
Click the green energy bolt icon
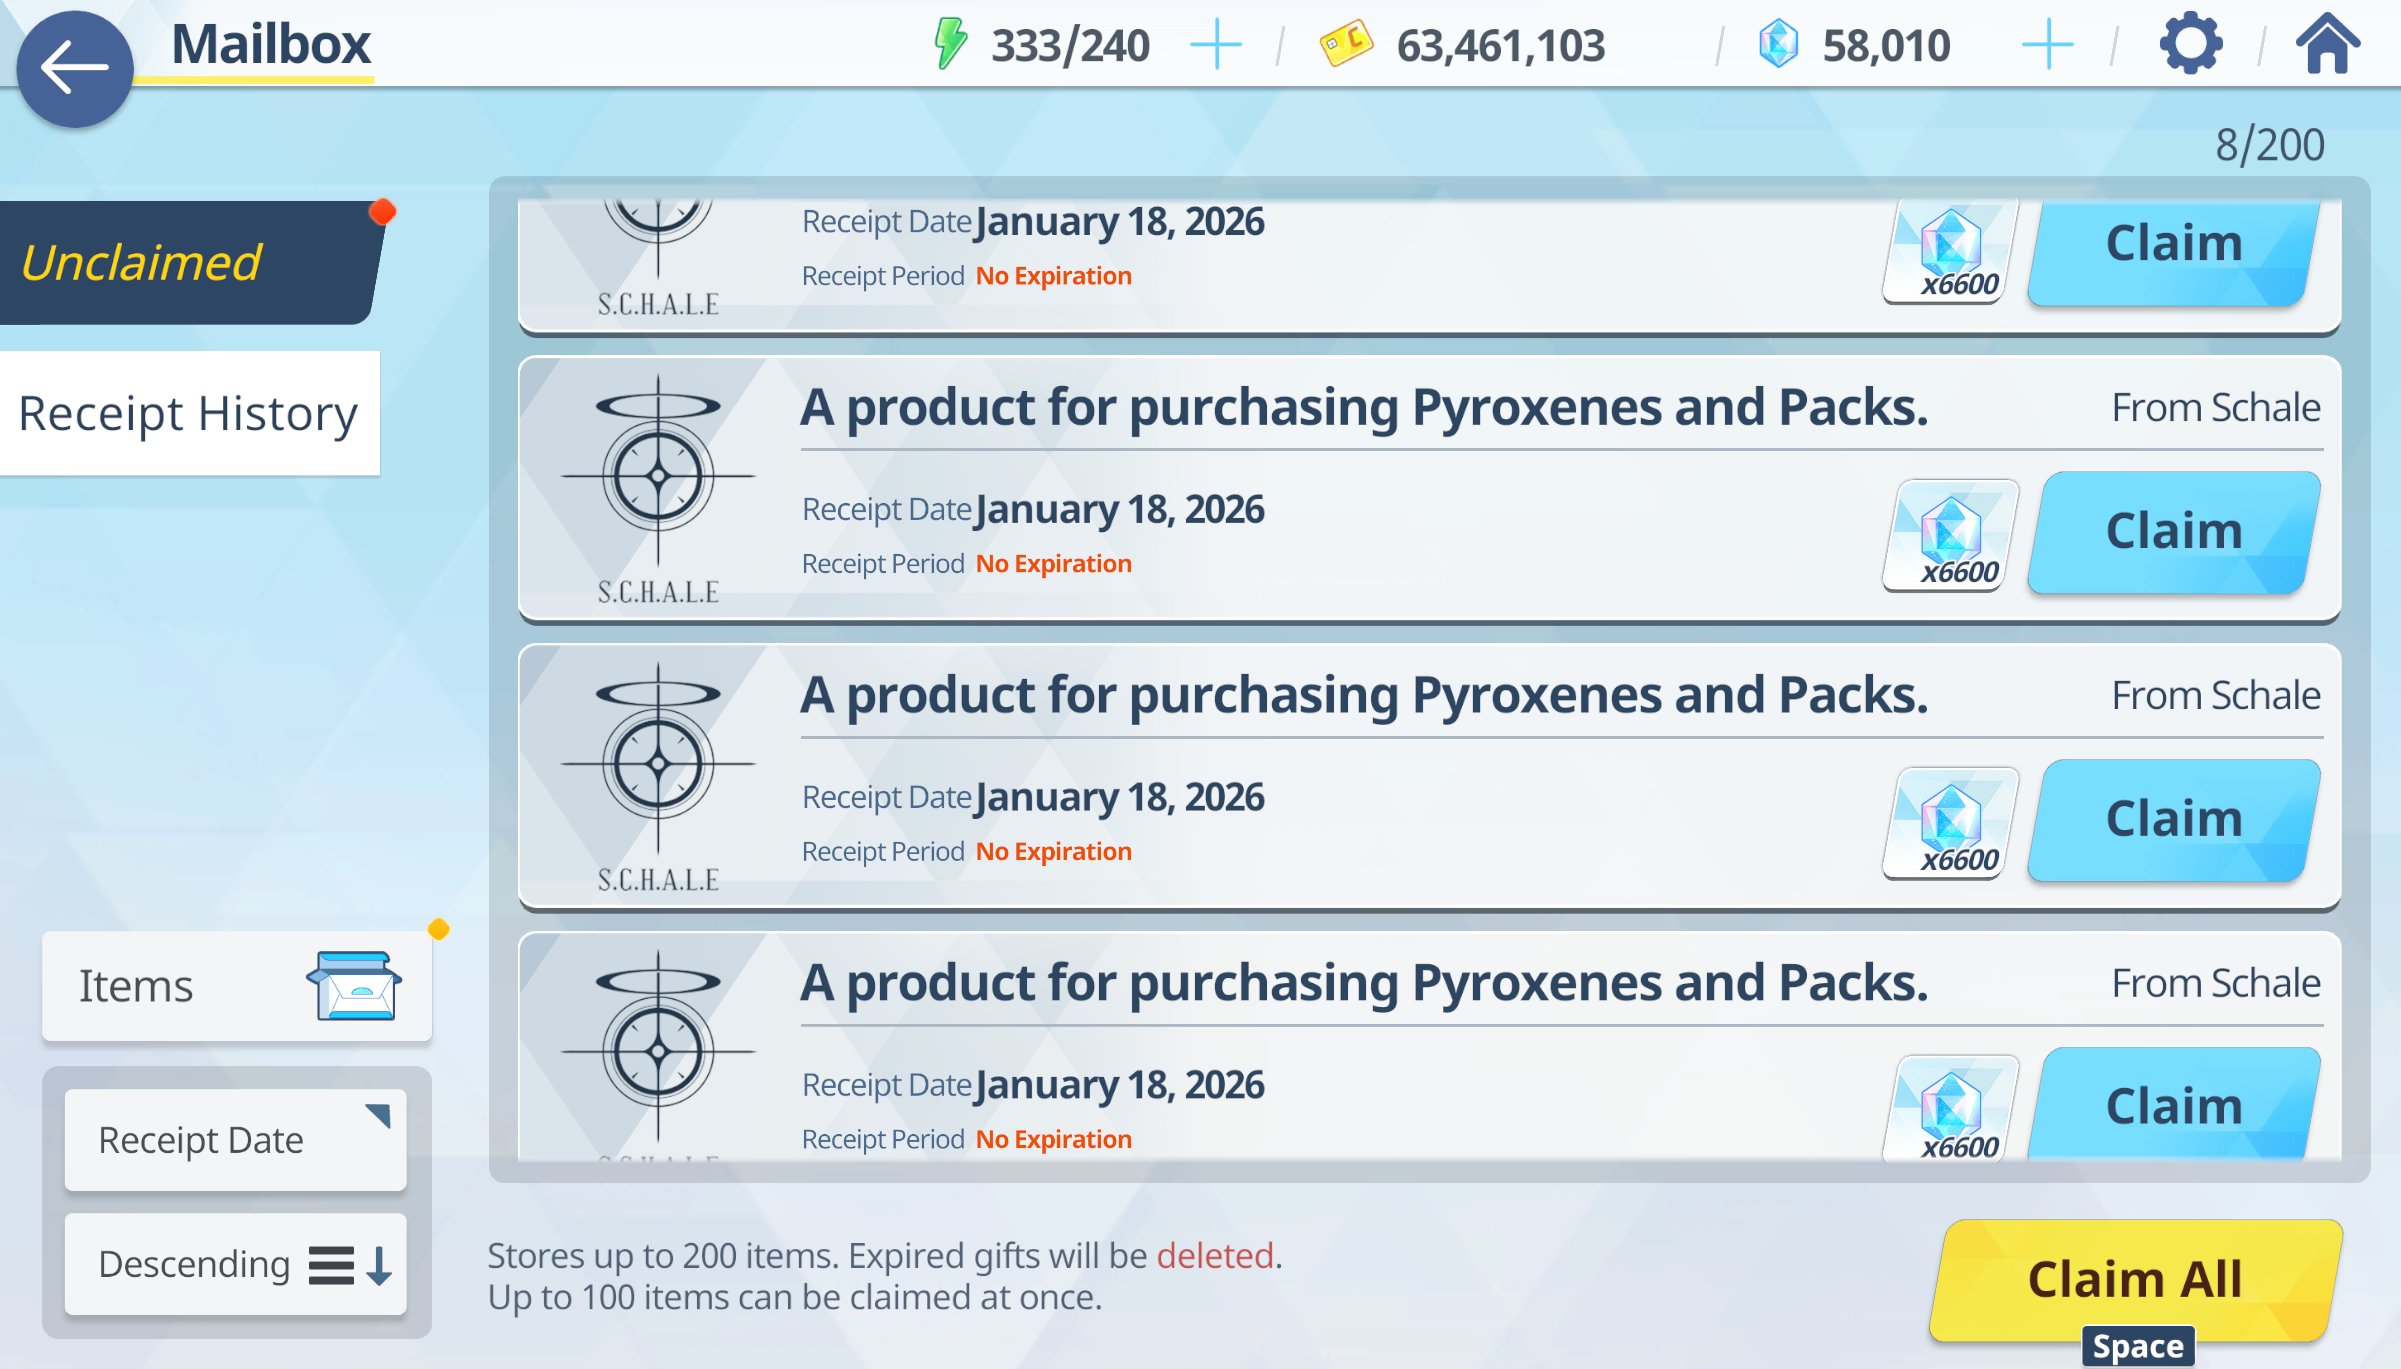click(x=949, y=44)
